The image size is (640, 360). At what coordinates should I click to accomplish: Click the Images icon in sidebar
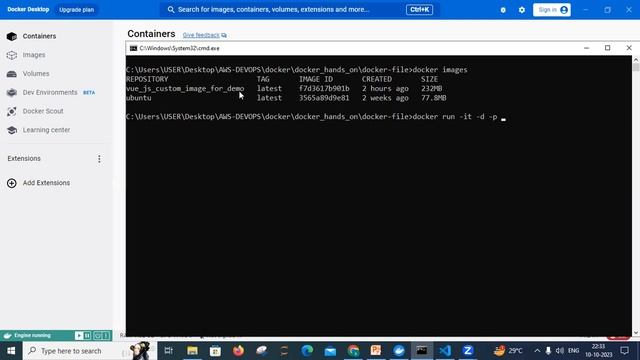pyautogui.click(x=12, y=55)
